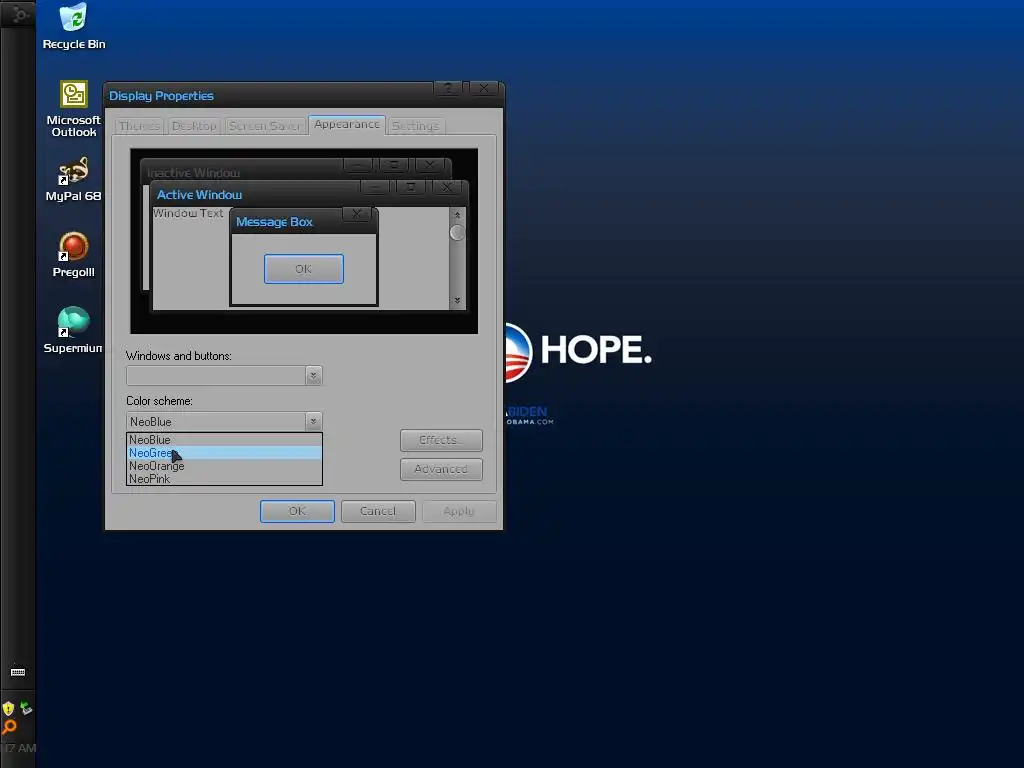Expand the Windows and buttons dropdown
Viewport: 1024px width, 768px height.
click(313, 376)
